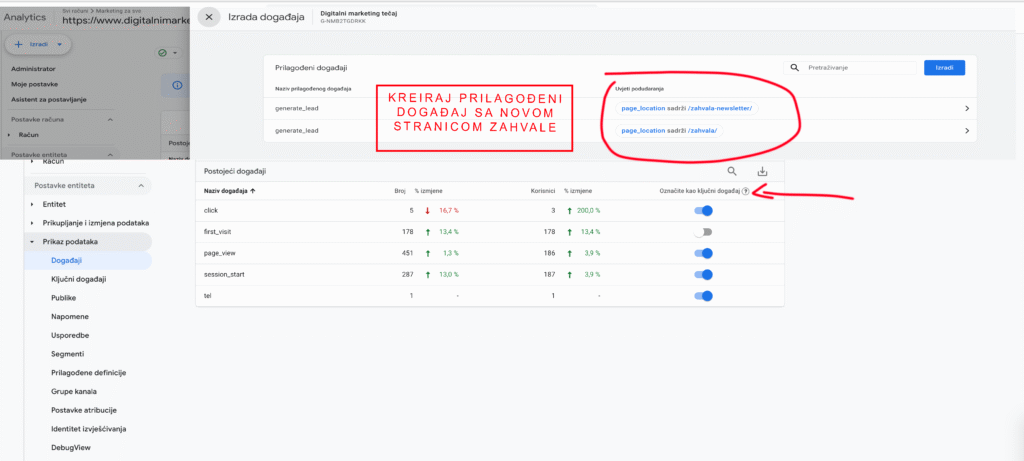Collapse the Postavke entiteta section
Viewport: 1024px width, 461px height.
click(x=142, y=186)
